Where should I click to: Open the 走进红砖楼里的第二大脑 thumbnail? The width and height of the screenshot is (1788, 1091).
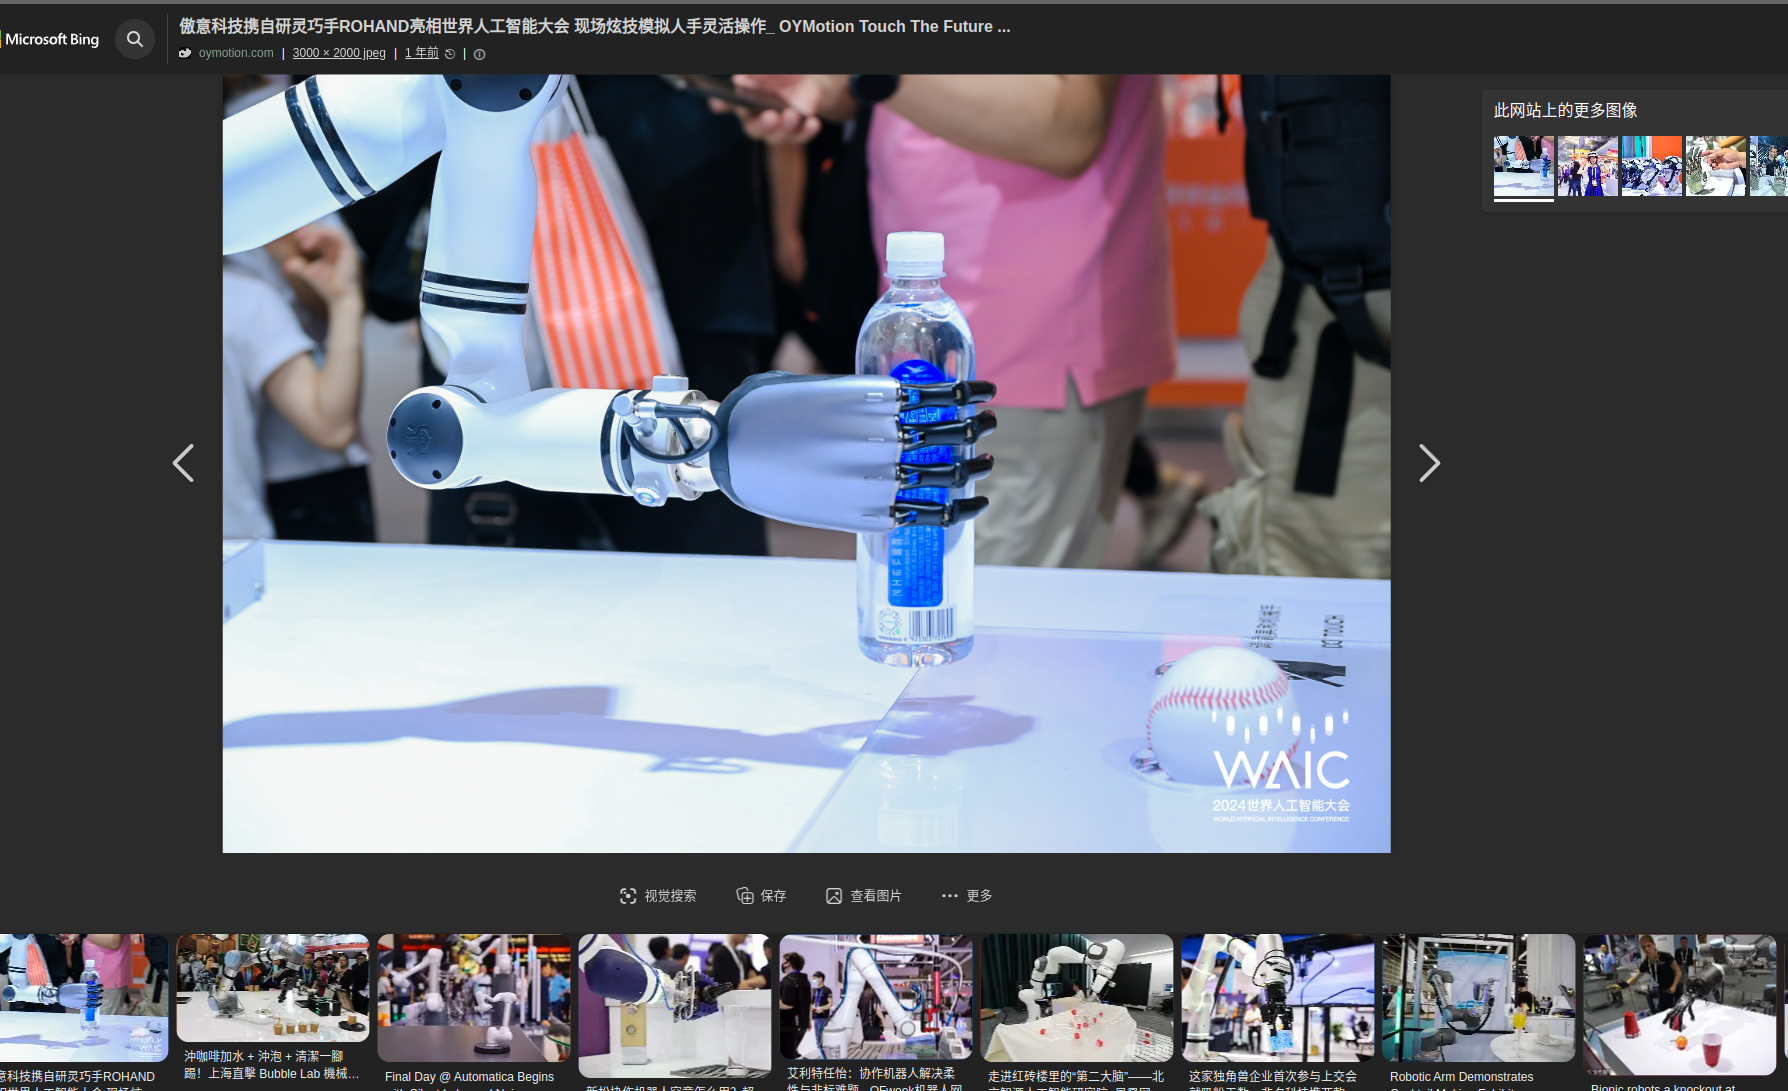pyautogui.click(x=1077, y=997)
